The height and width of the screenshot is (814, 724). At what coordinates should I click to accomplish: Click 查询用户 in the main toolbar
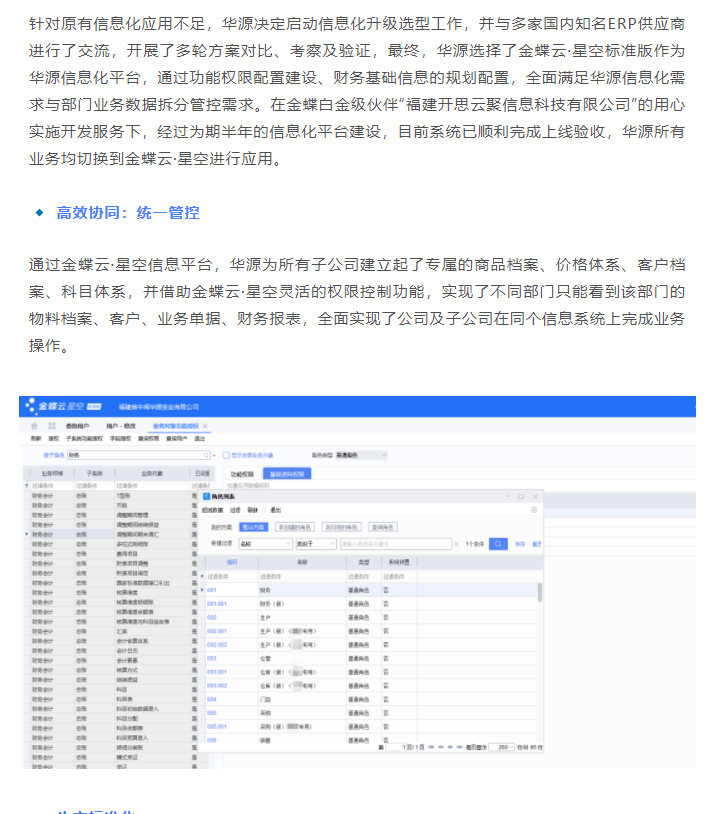(x=176, y=439)
